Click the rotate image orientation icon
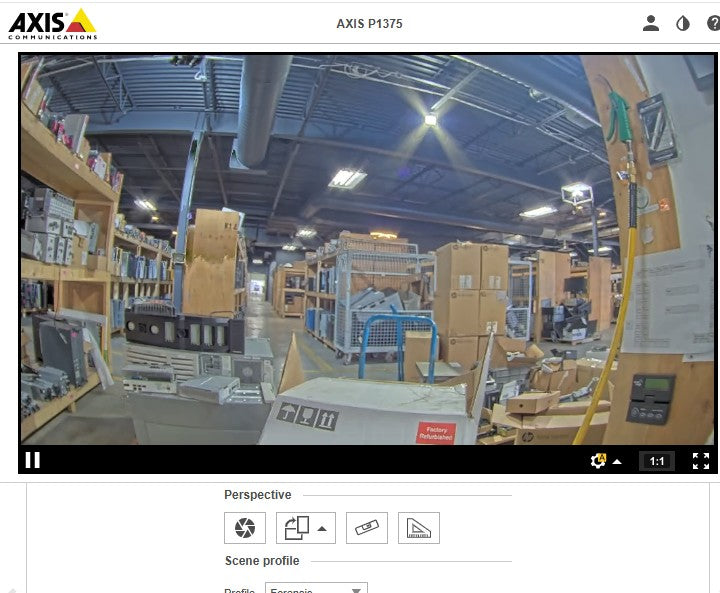This screenshot has width=720, height=593. tap(297, 528)
